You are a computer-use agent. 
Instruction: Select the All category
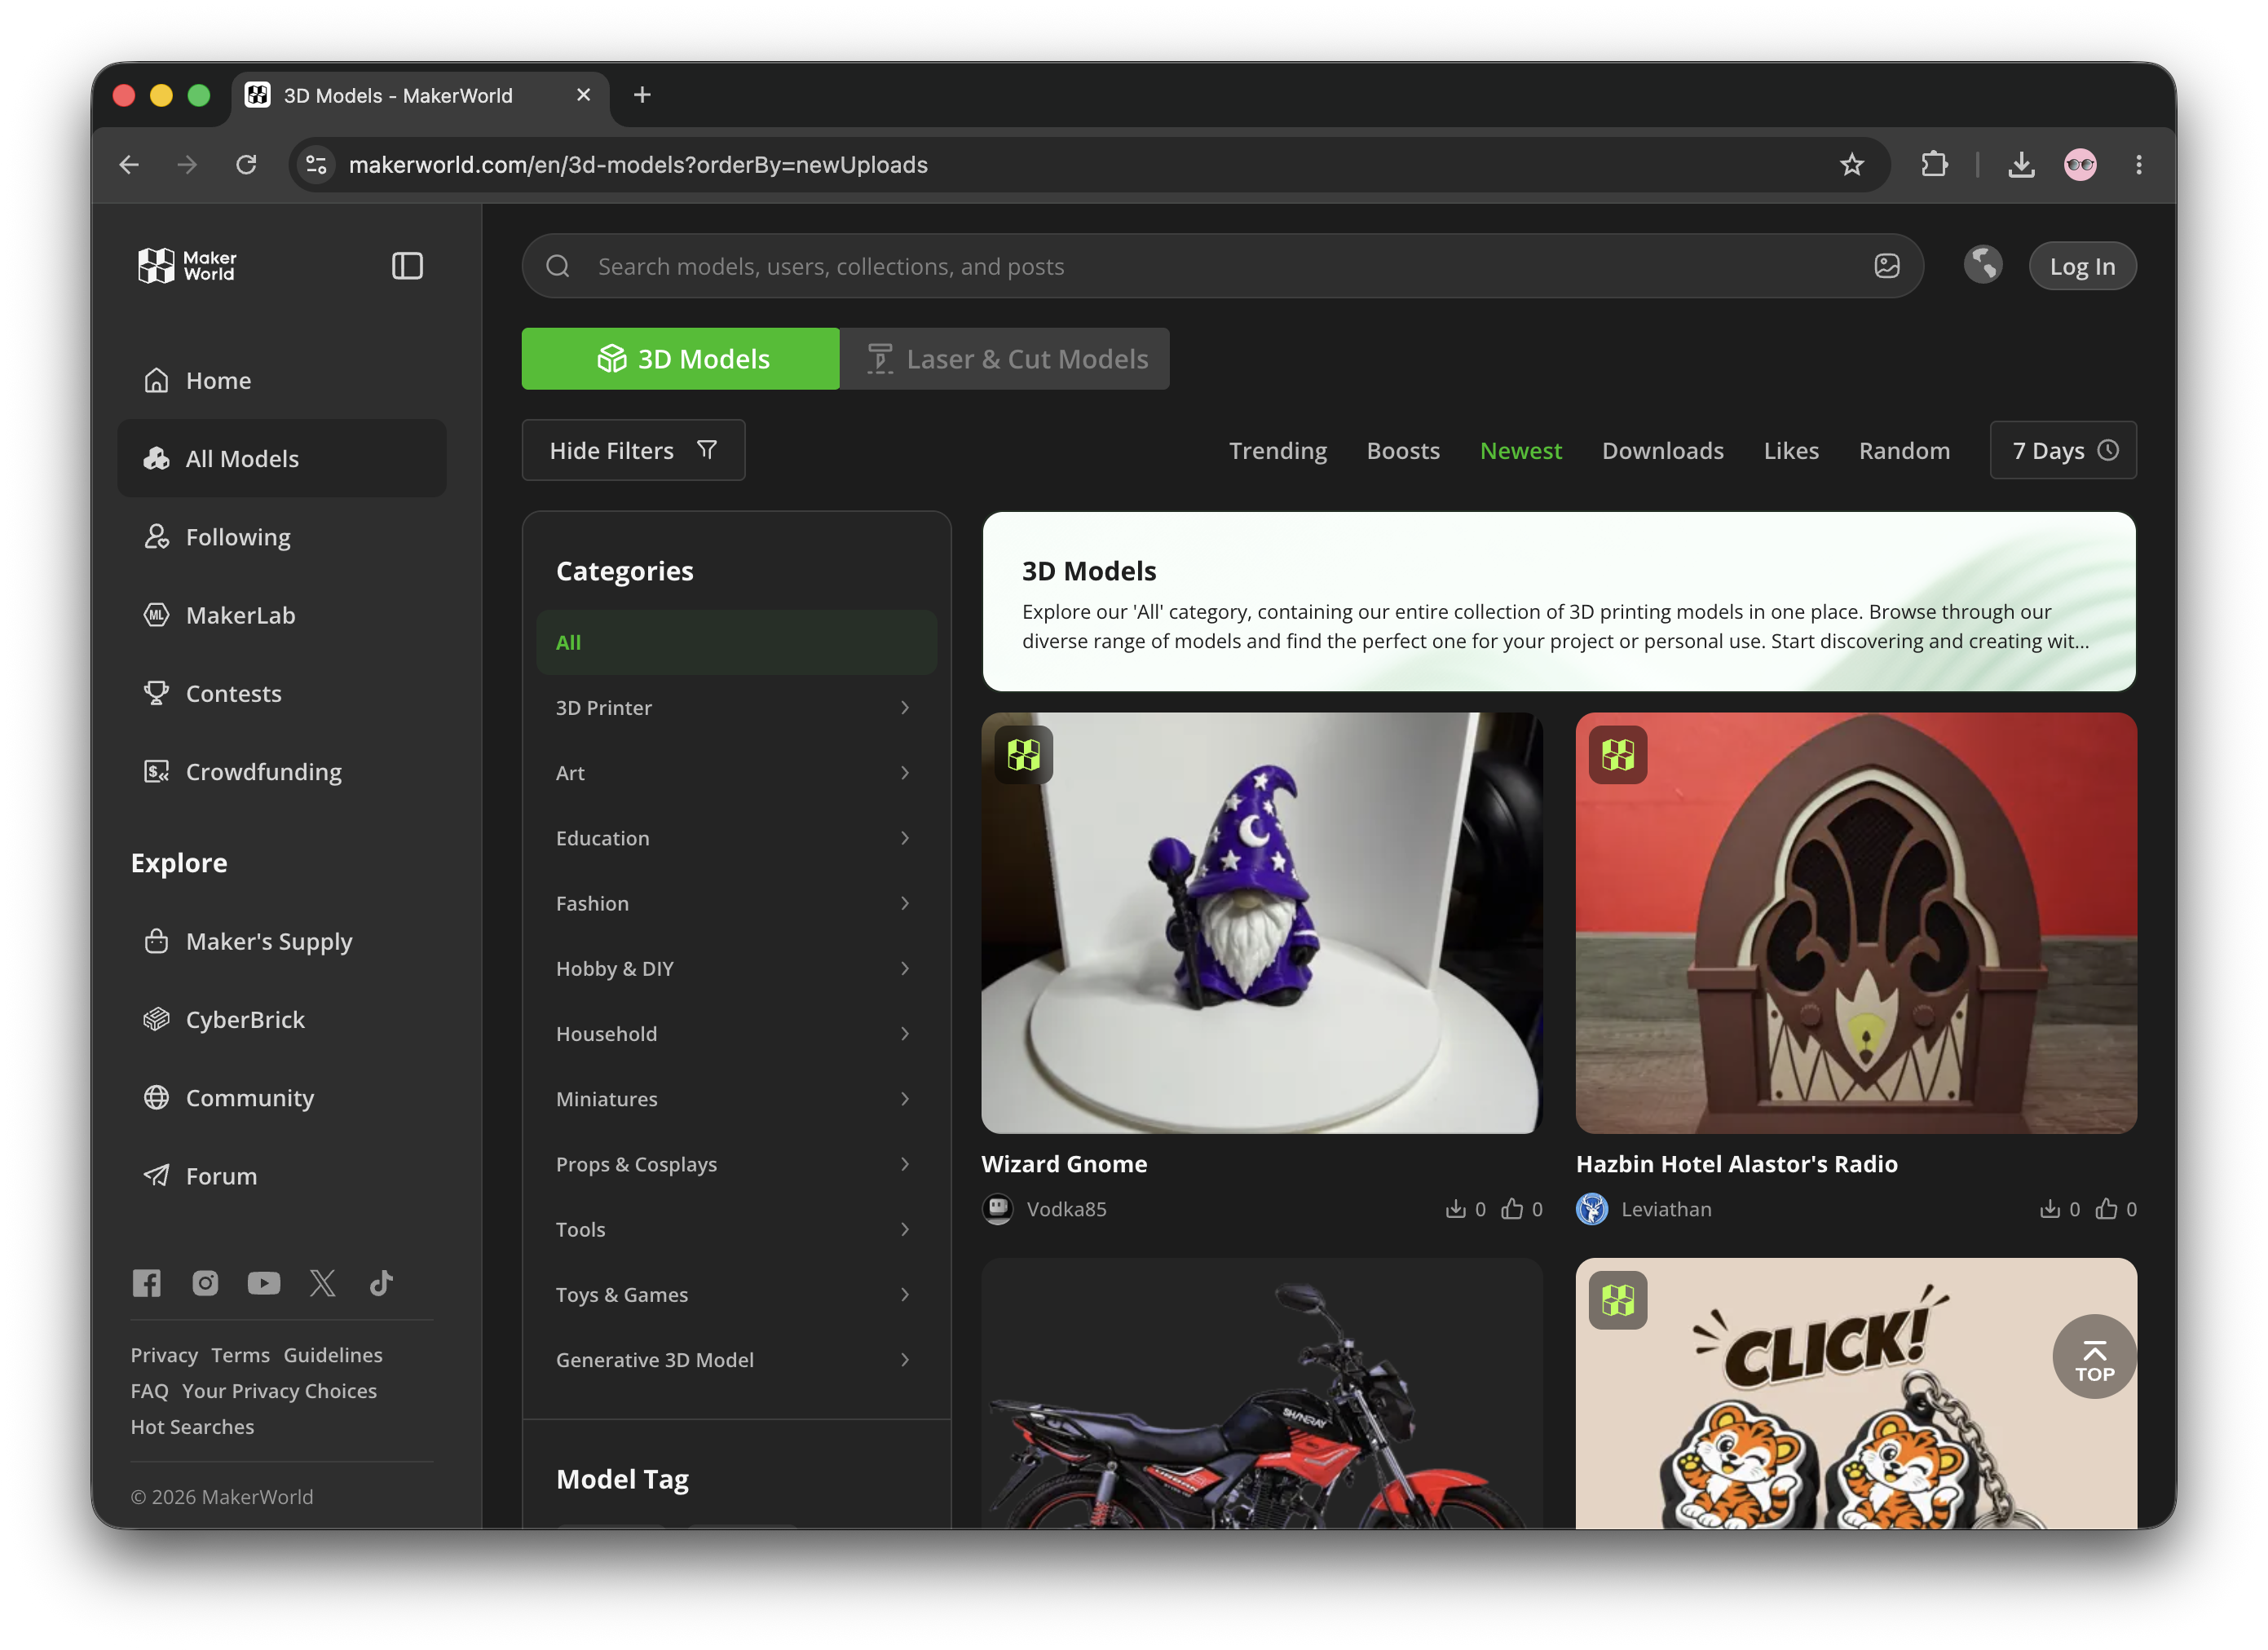736,643
